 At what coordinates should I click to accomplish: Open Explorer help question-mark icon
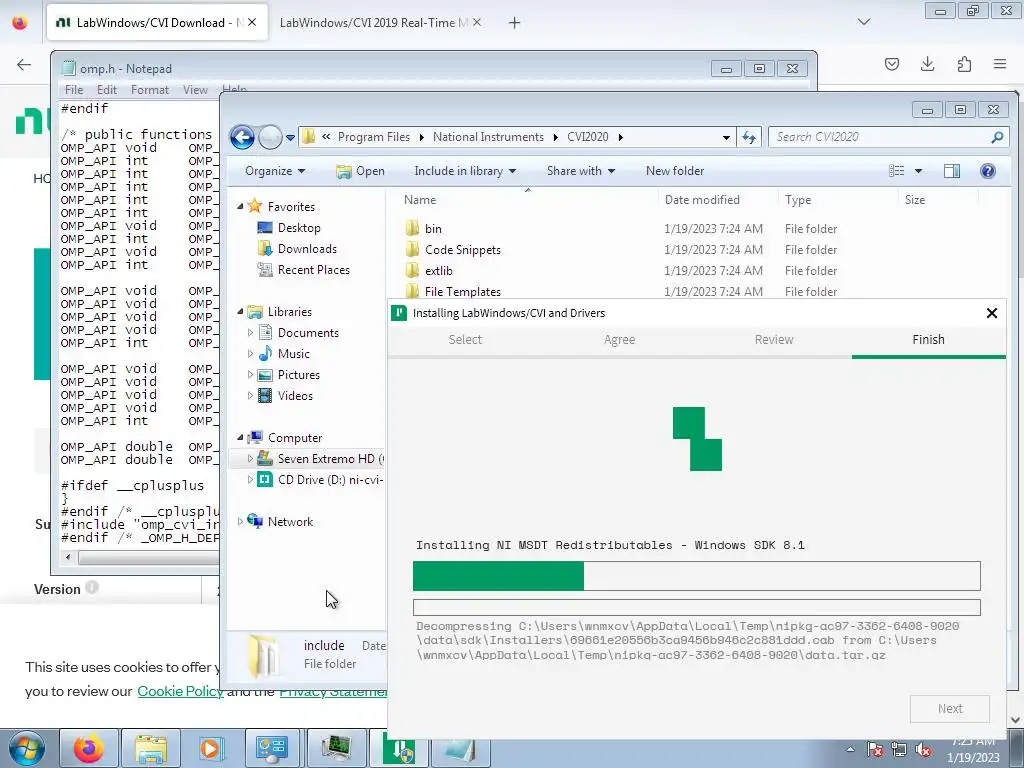pos(987,171)
